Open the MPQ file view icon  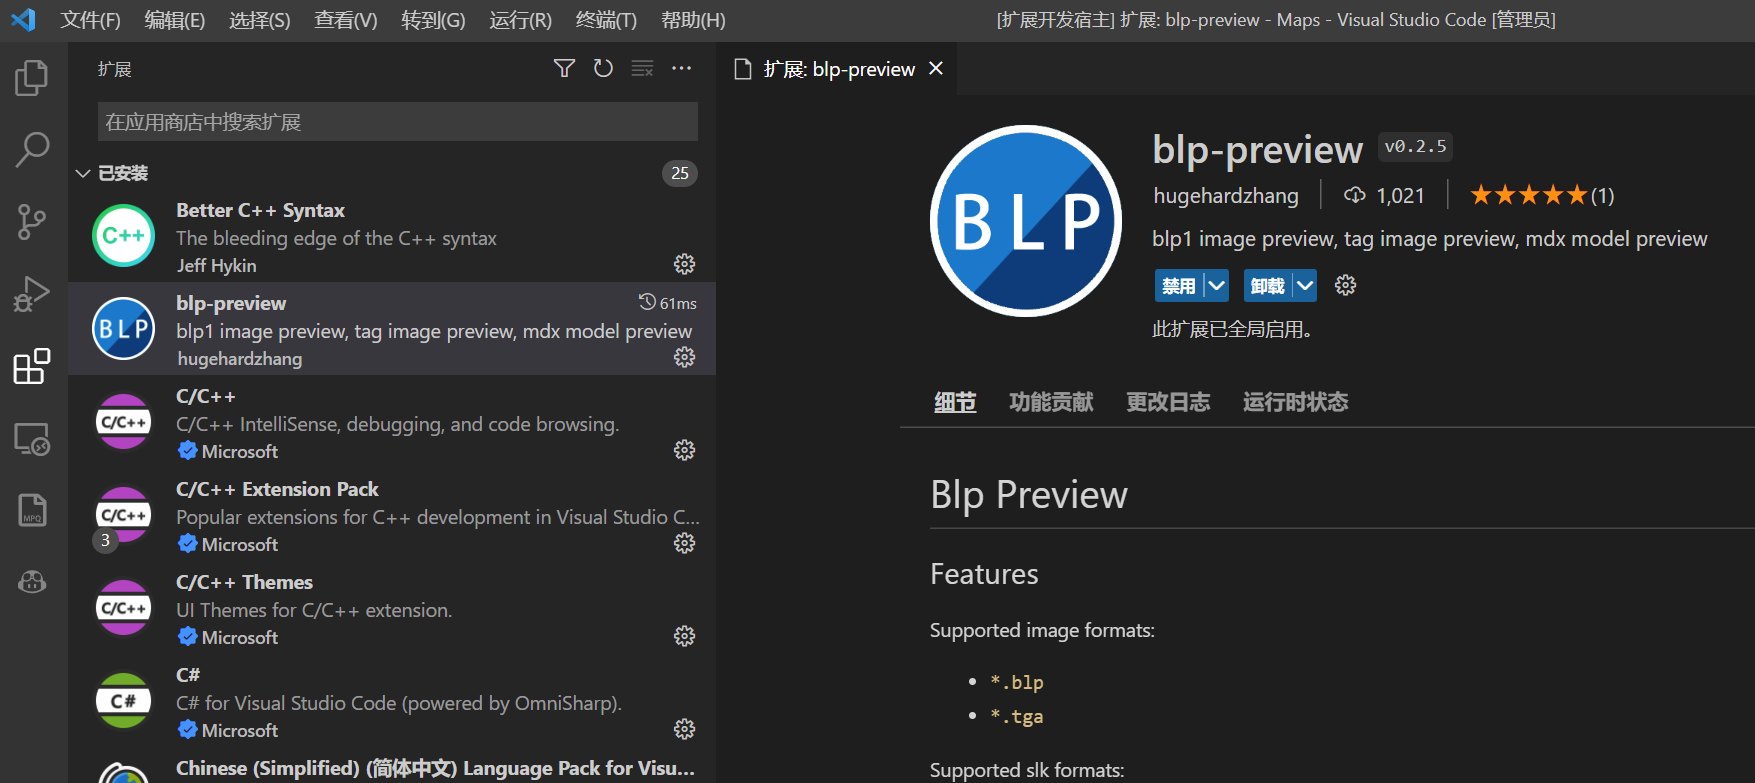(x=32, y=510)
